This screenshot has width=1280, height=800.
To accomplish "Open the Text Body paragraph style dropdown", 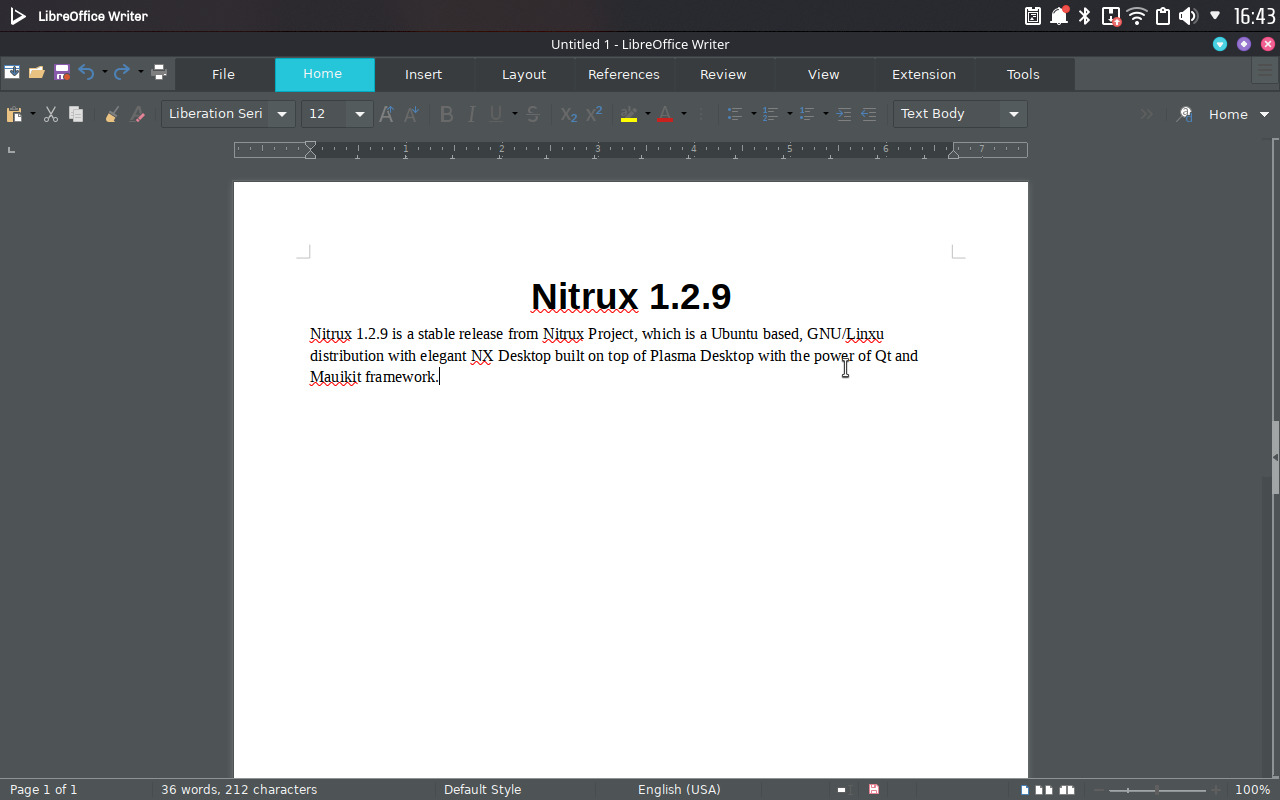I will (x=1013, y=114).
